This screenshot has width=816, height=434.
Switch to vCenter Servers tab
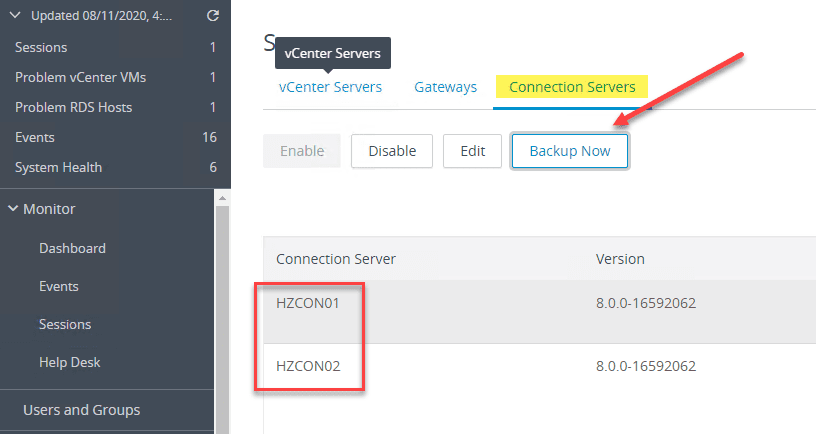tap(330, 87)
